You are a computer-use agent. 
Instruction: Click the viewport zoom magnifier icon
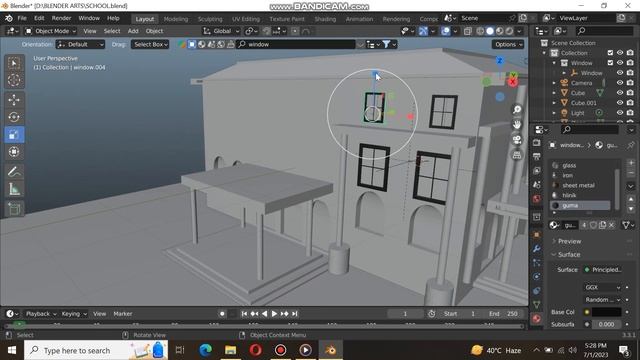[517, 109]
